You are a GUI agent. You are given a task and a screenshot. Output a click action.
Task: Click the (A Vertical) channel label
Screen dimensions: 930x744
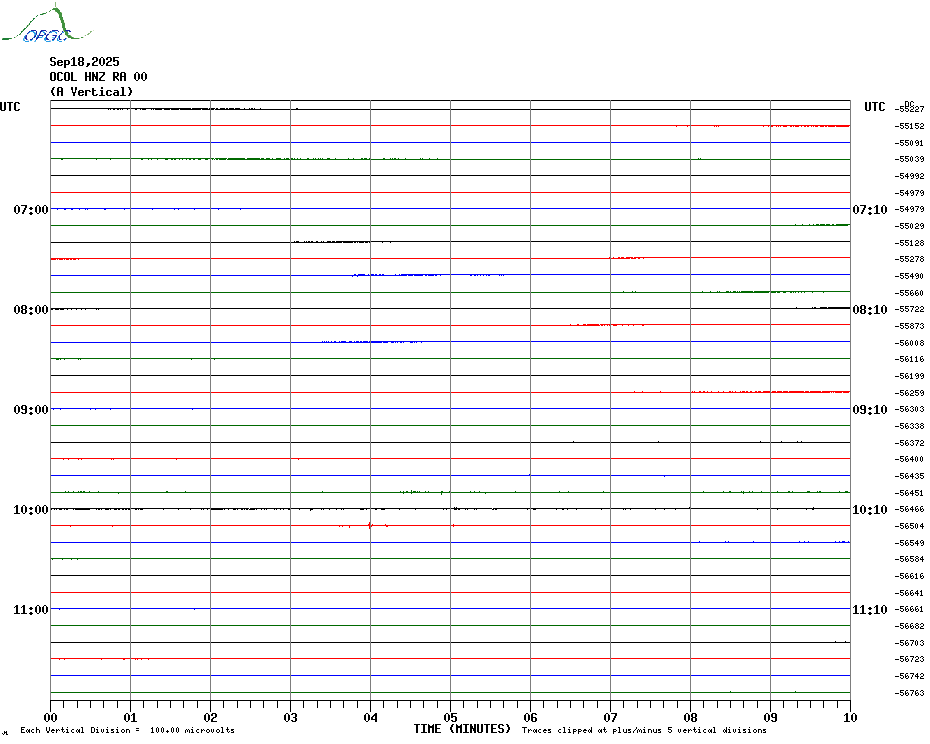pos(91,91)
